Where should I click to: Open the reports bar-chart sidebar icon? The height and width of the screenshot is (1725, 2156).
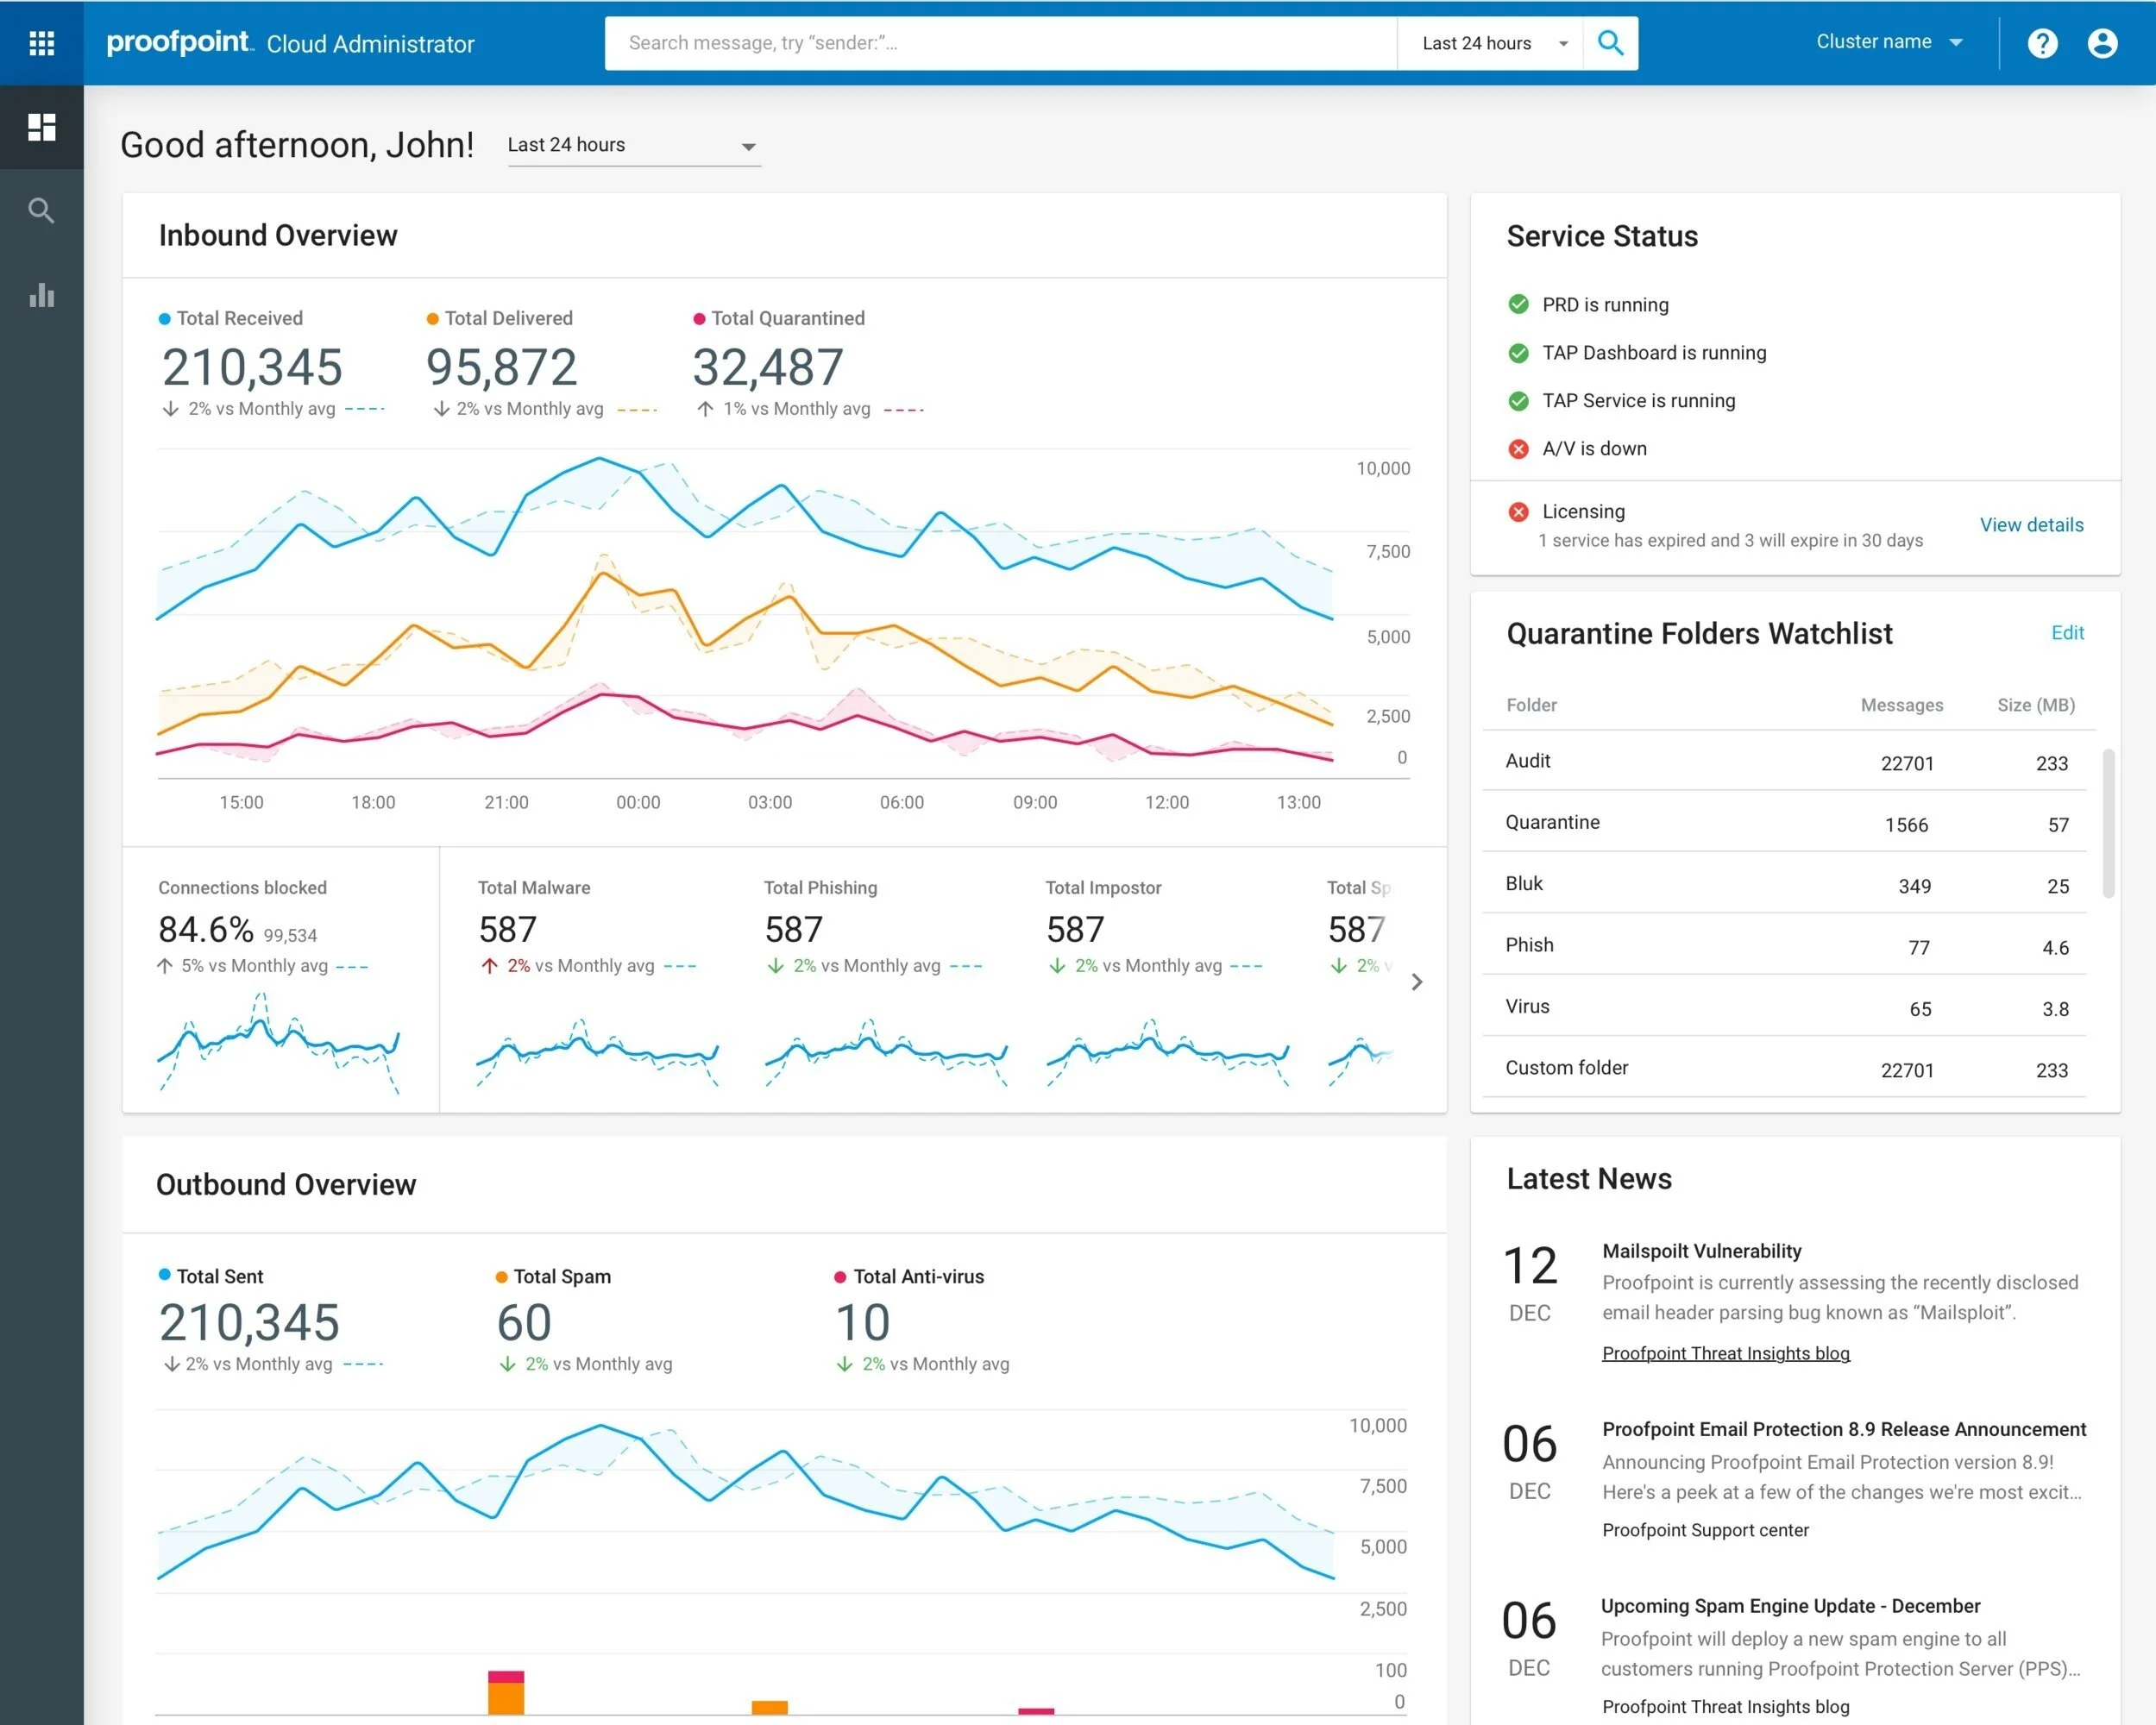pos(41,295)
